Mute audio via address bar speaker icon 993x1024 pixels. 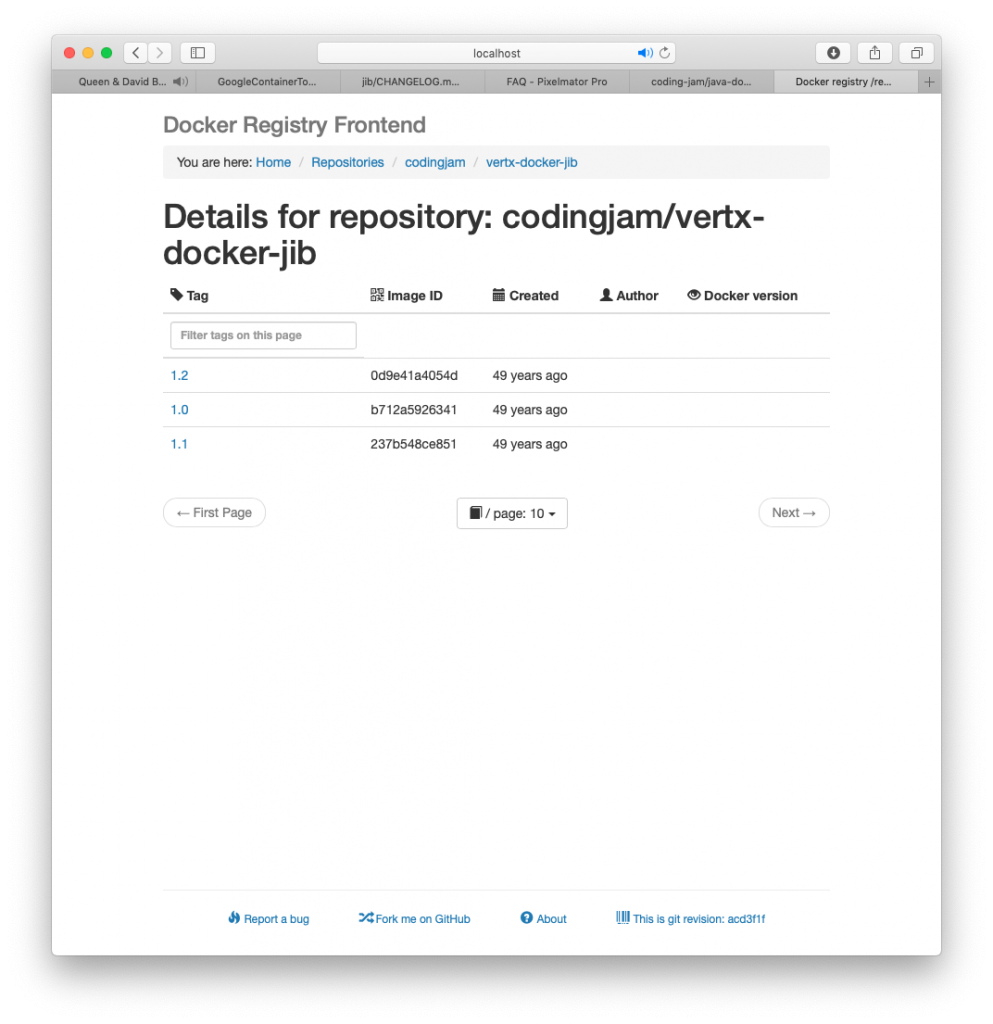(644, 53)
